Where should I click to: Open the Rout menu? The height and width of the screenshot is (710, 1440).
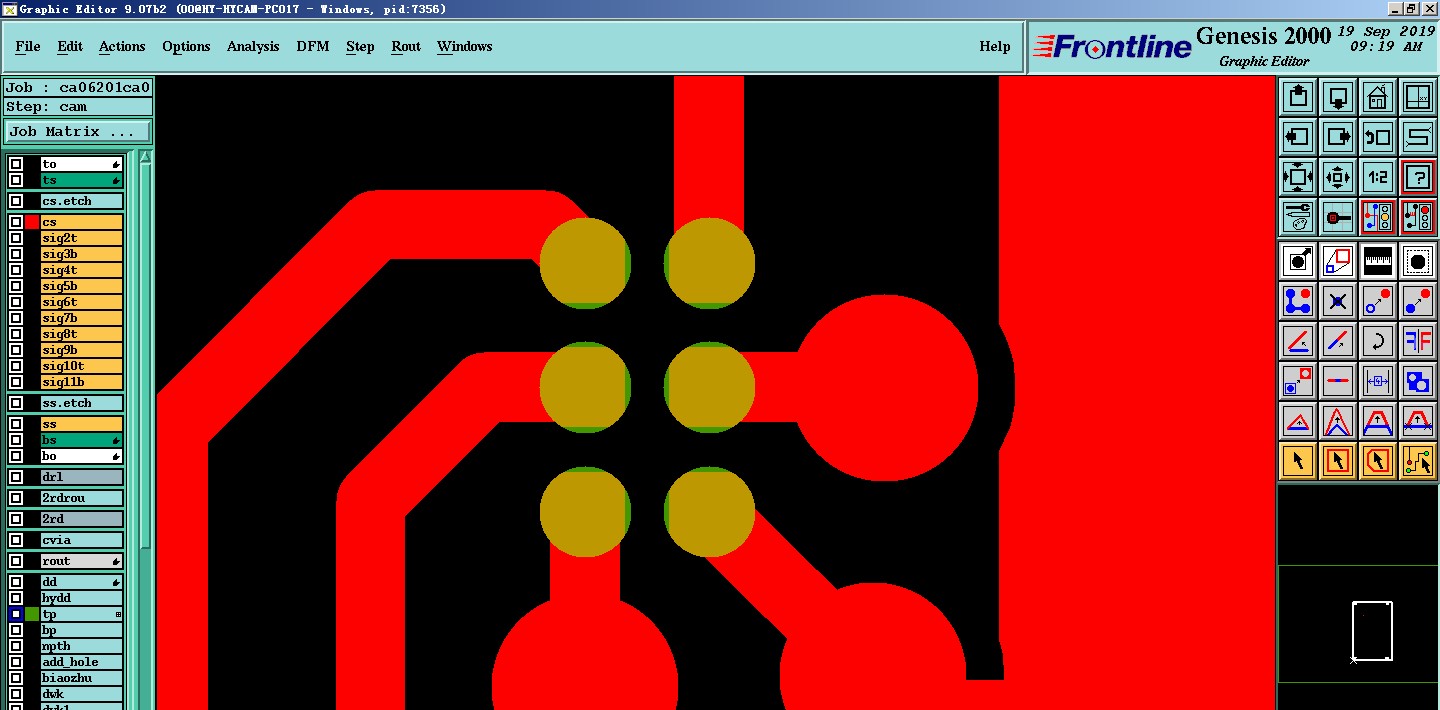coord(406,47)
